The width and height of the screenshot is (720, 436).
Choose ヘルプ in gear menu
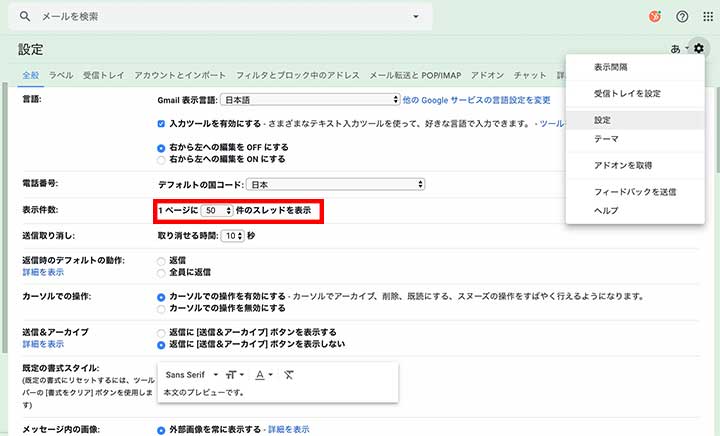[635, 211]
